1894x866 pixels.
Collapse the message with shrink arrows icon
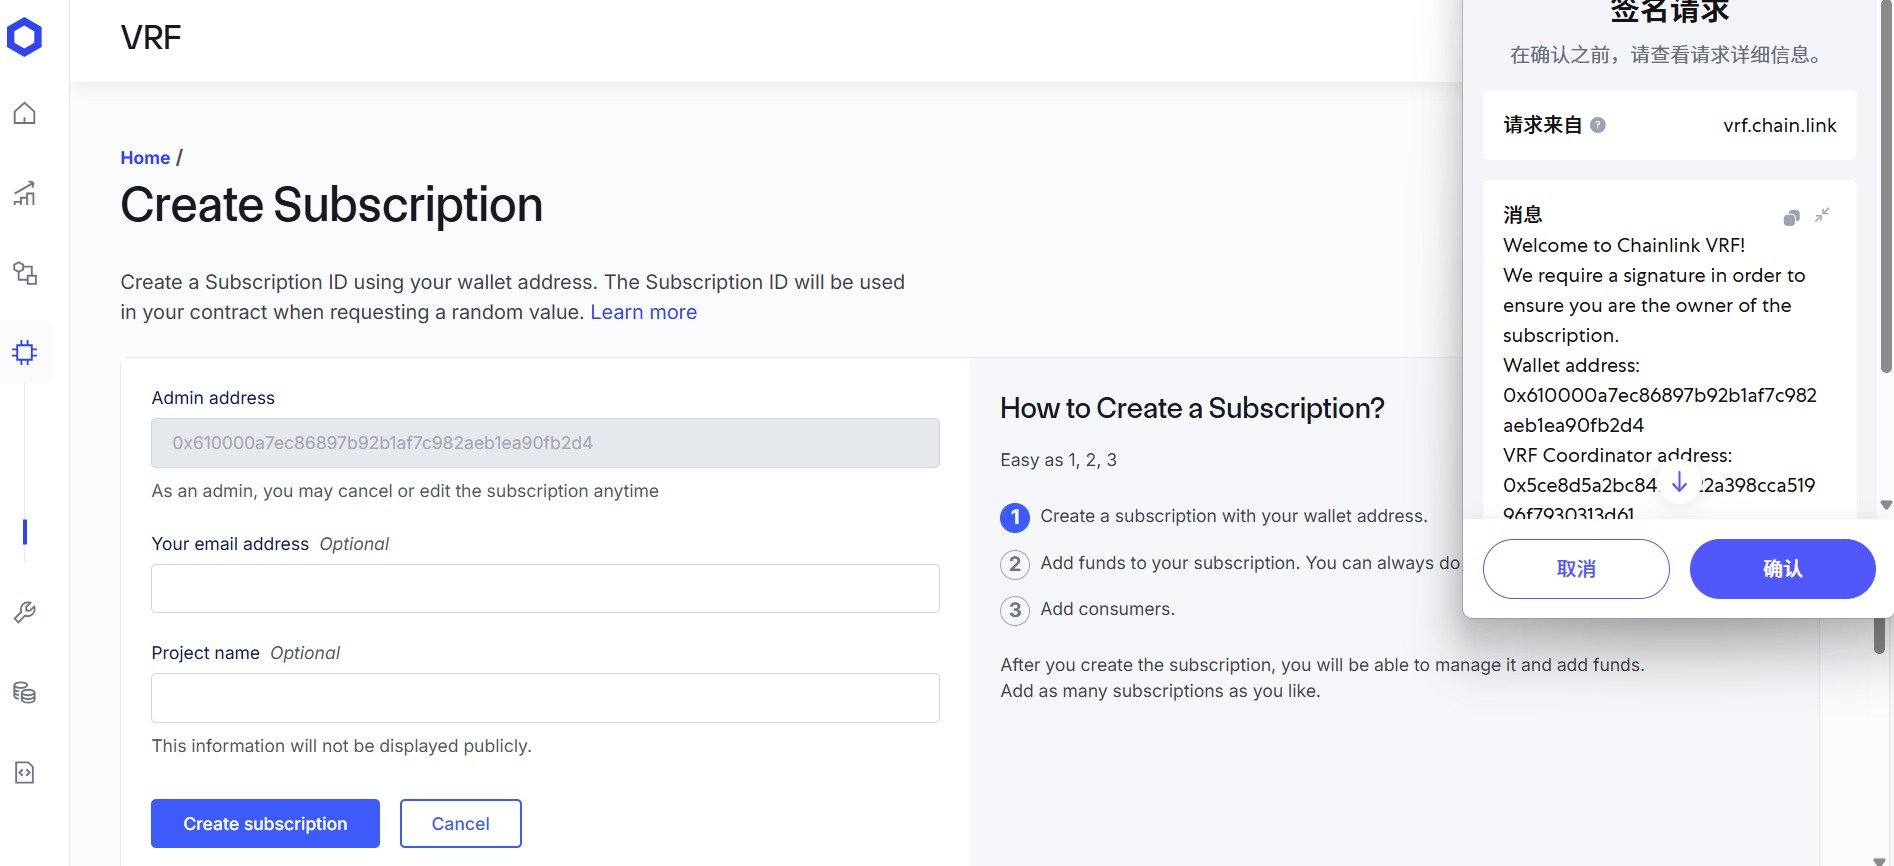pos(1822,215)
